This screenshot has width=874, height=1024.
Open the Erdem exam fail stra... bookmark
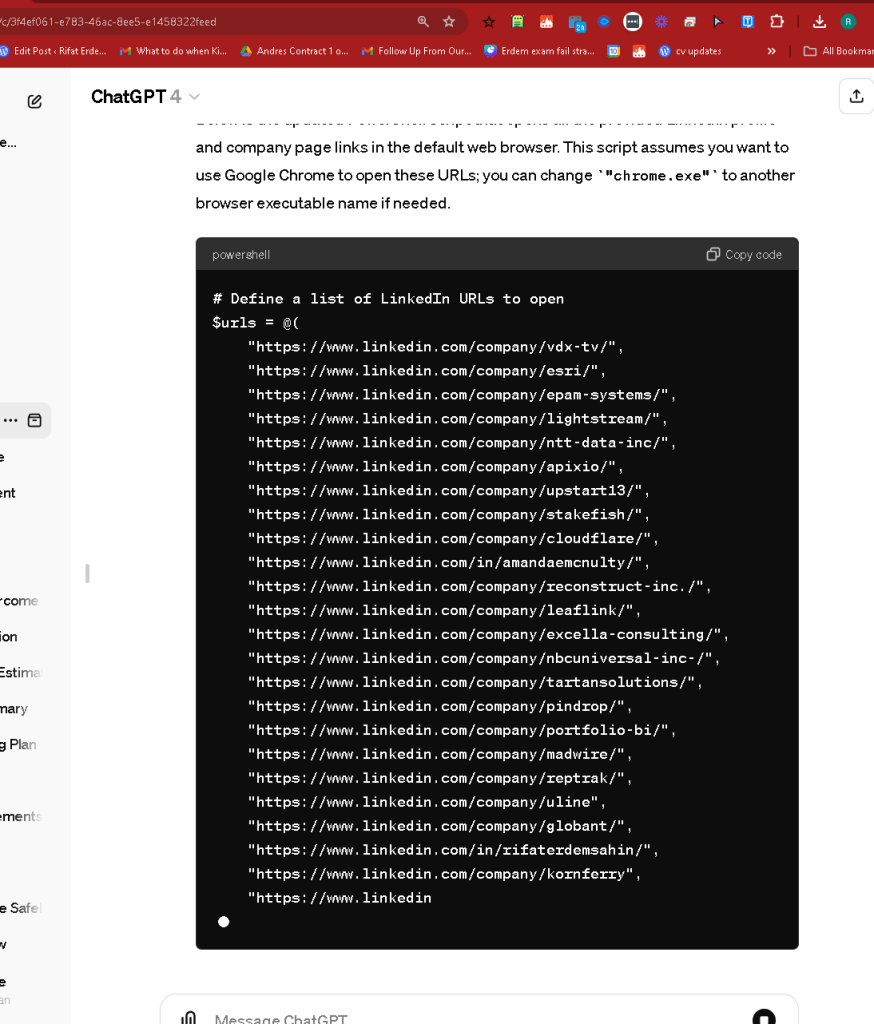(x=540, y=51)
